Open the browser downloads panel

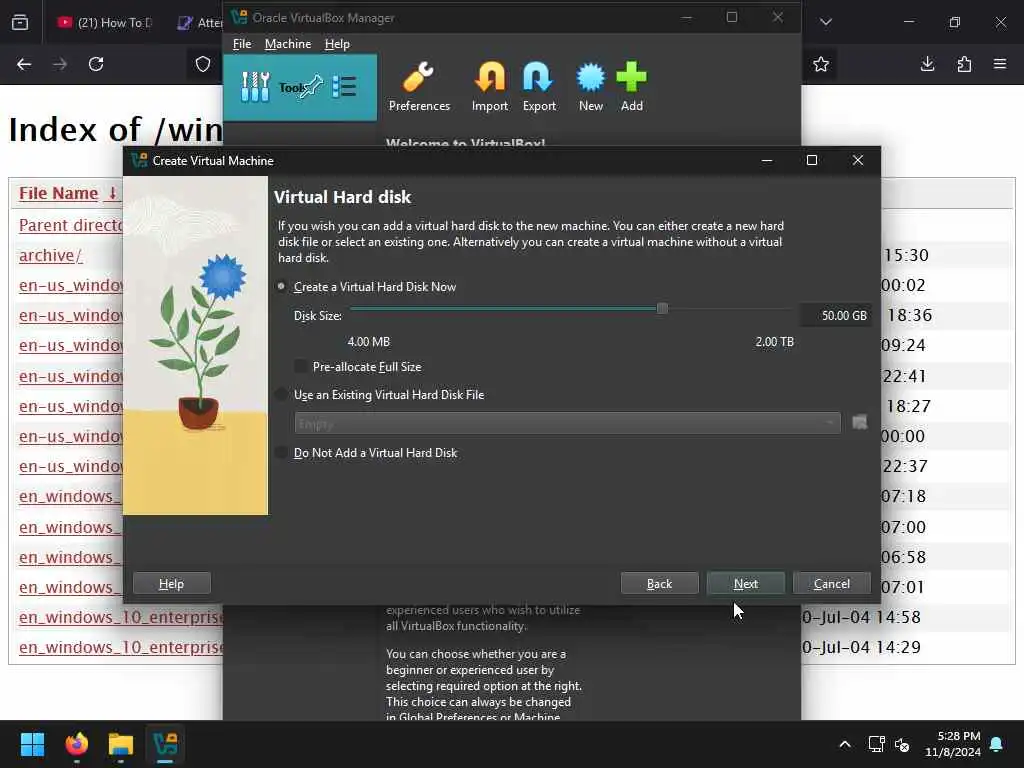[x=927, y=64]
